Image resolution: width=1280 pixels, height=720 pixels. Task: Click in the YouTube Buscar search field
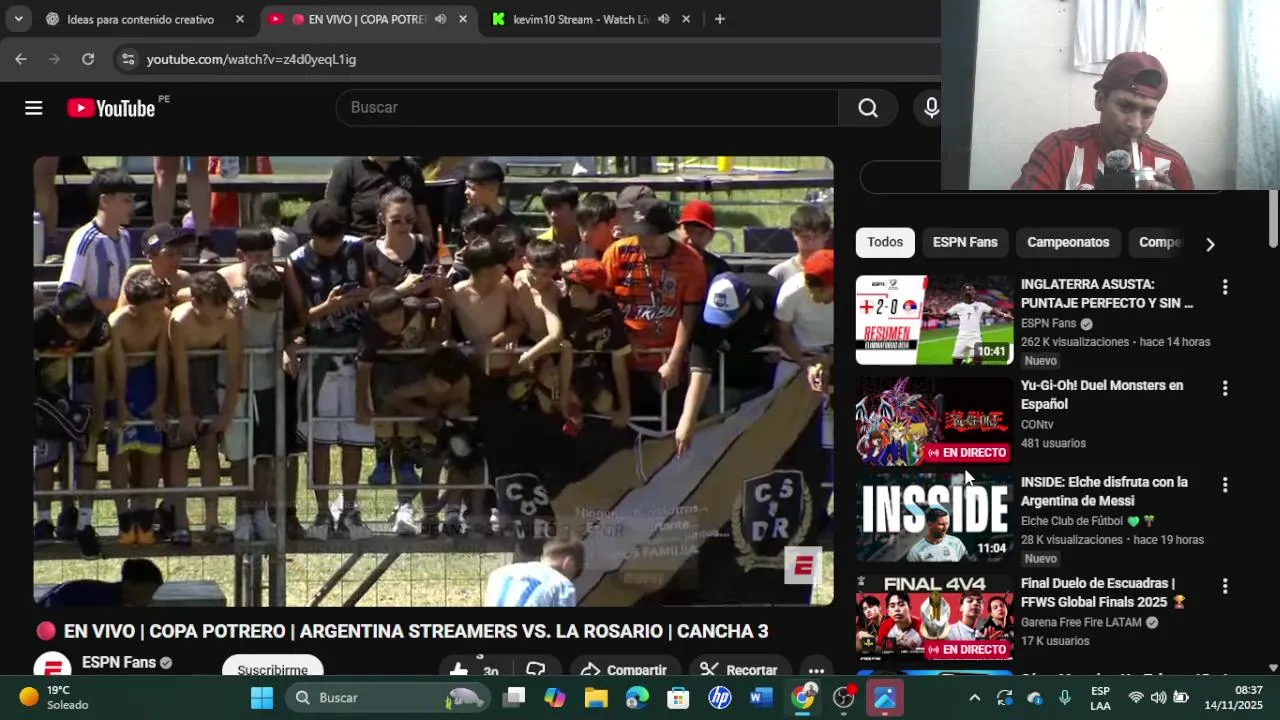click(587, 108)
